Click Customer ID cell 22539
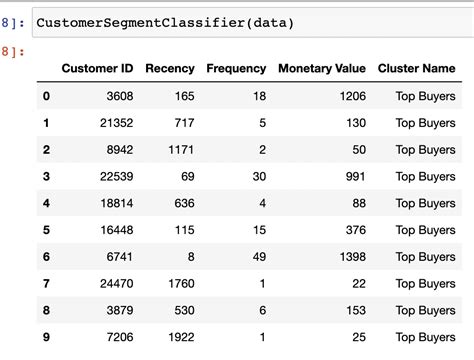The width and height of the screenshot is (474, 360). pos(117,176)
